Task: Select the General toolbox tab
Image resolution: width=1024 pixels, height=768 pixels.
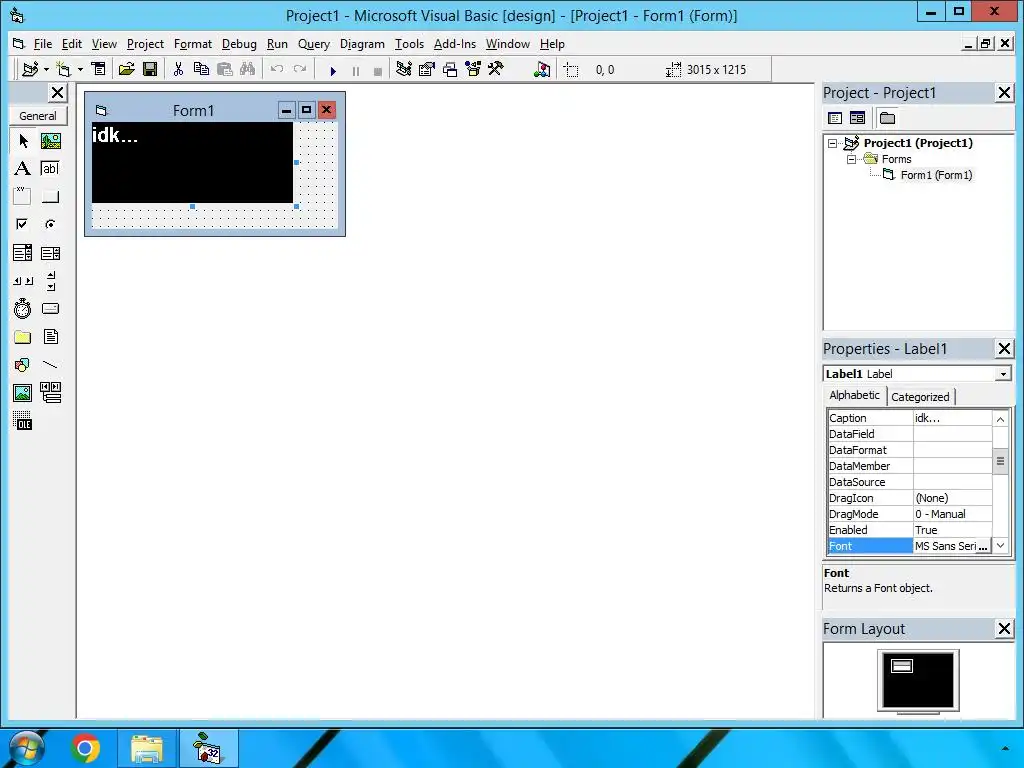Action: click(37, 116)
